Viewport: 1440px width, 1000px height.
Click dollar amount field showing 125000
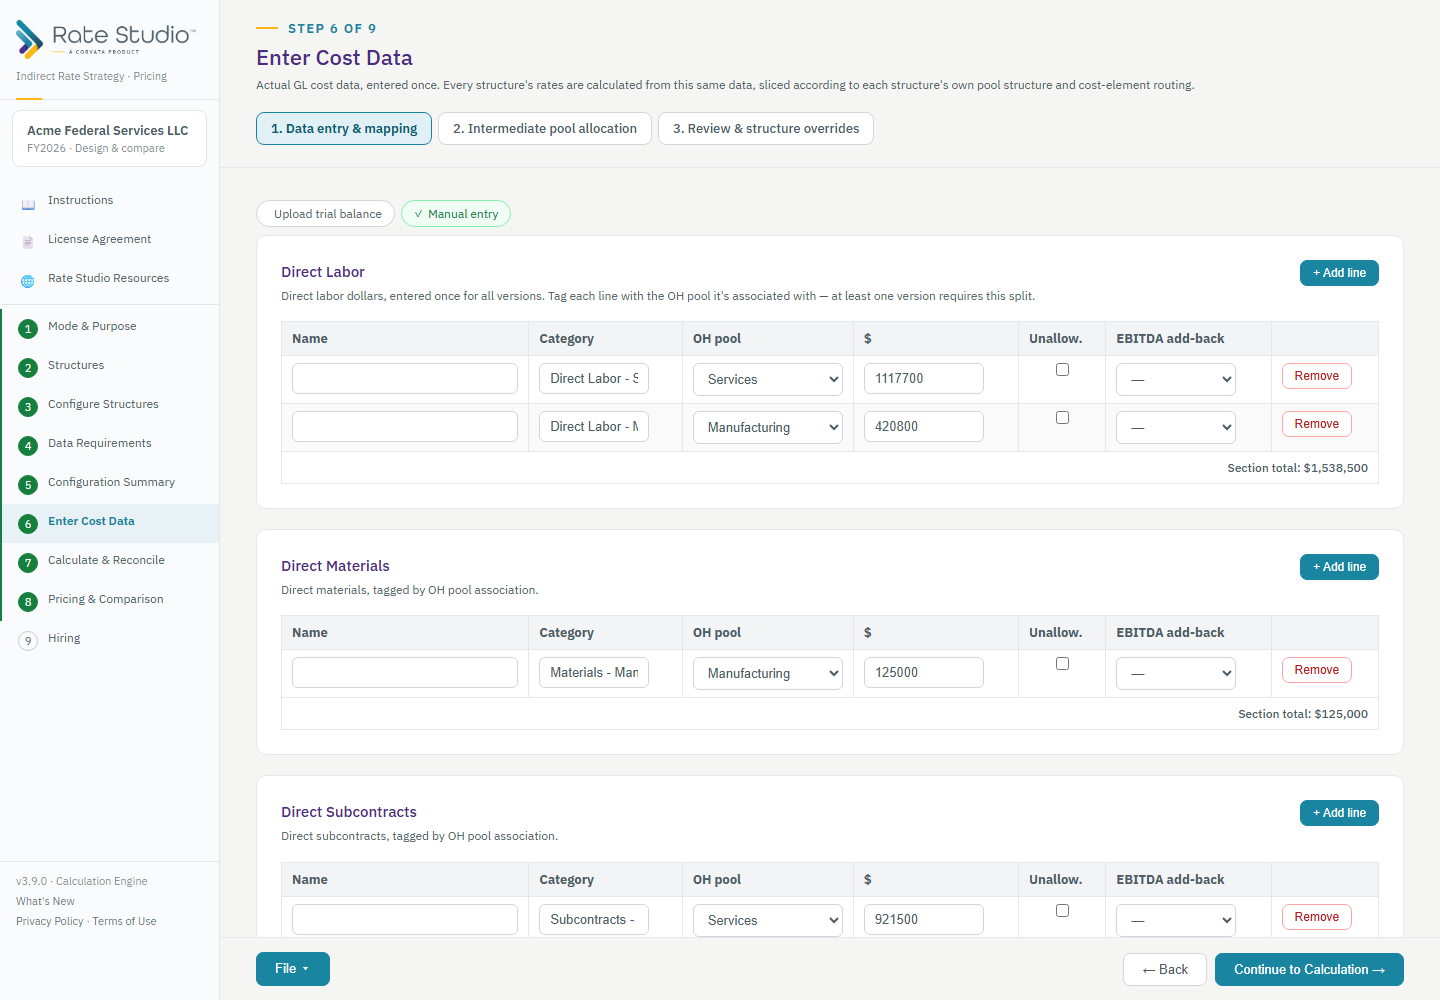(924, 673)
